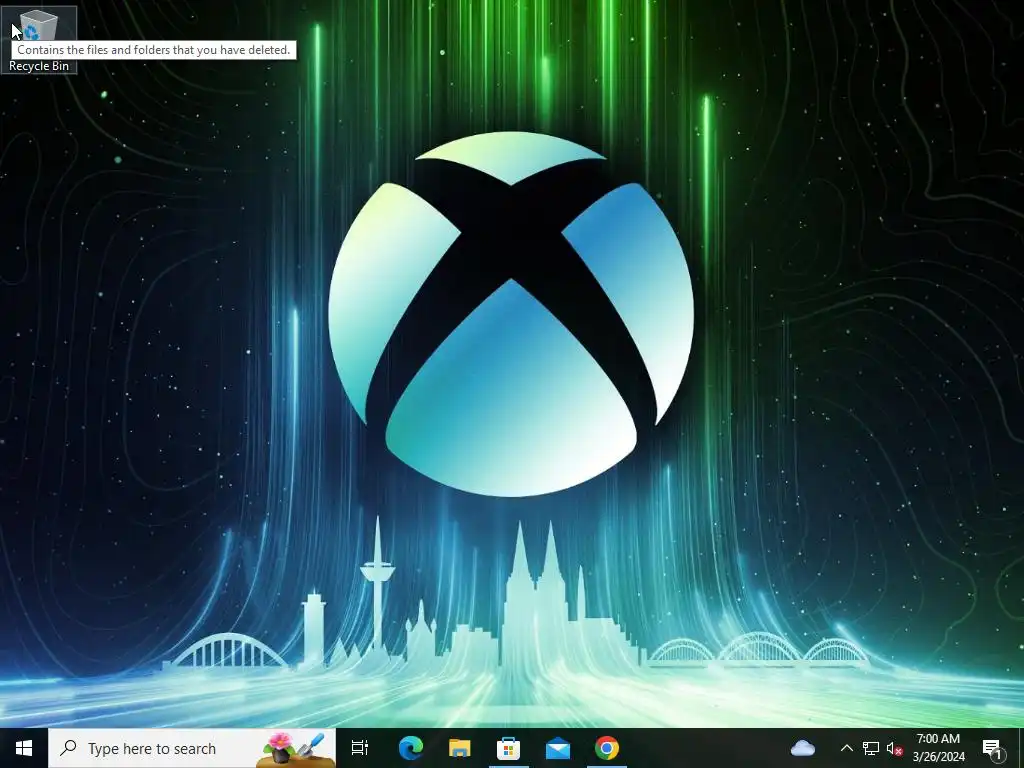The image size is (1024, 768).
Task: Click the Type here to search box
Action: (192, 748)
